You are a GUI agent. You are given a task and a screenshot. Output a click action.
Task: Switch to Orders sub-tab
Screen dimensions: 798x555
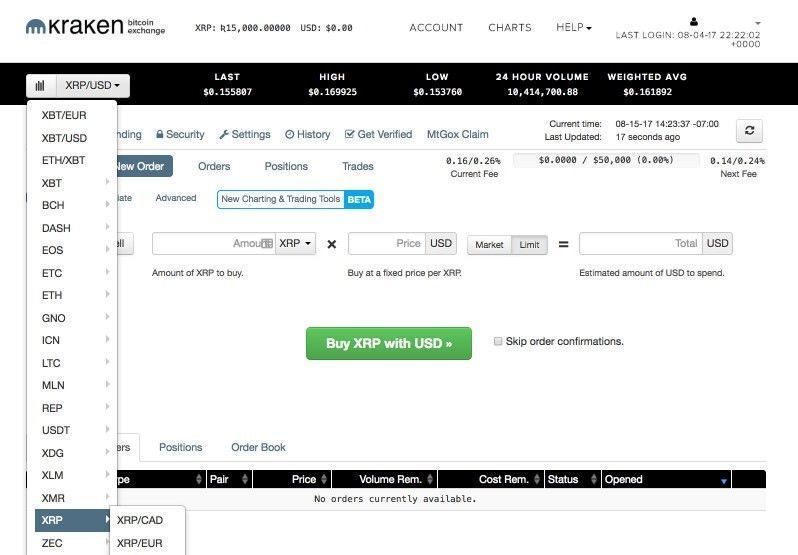click(x=214, y=166)
